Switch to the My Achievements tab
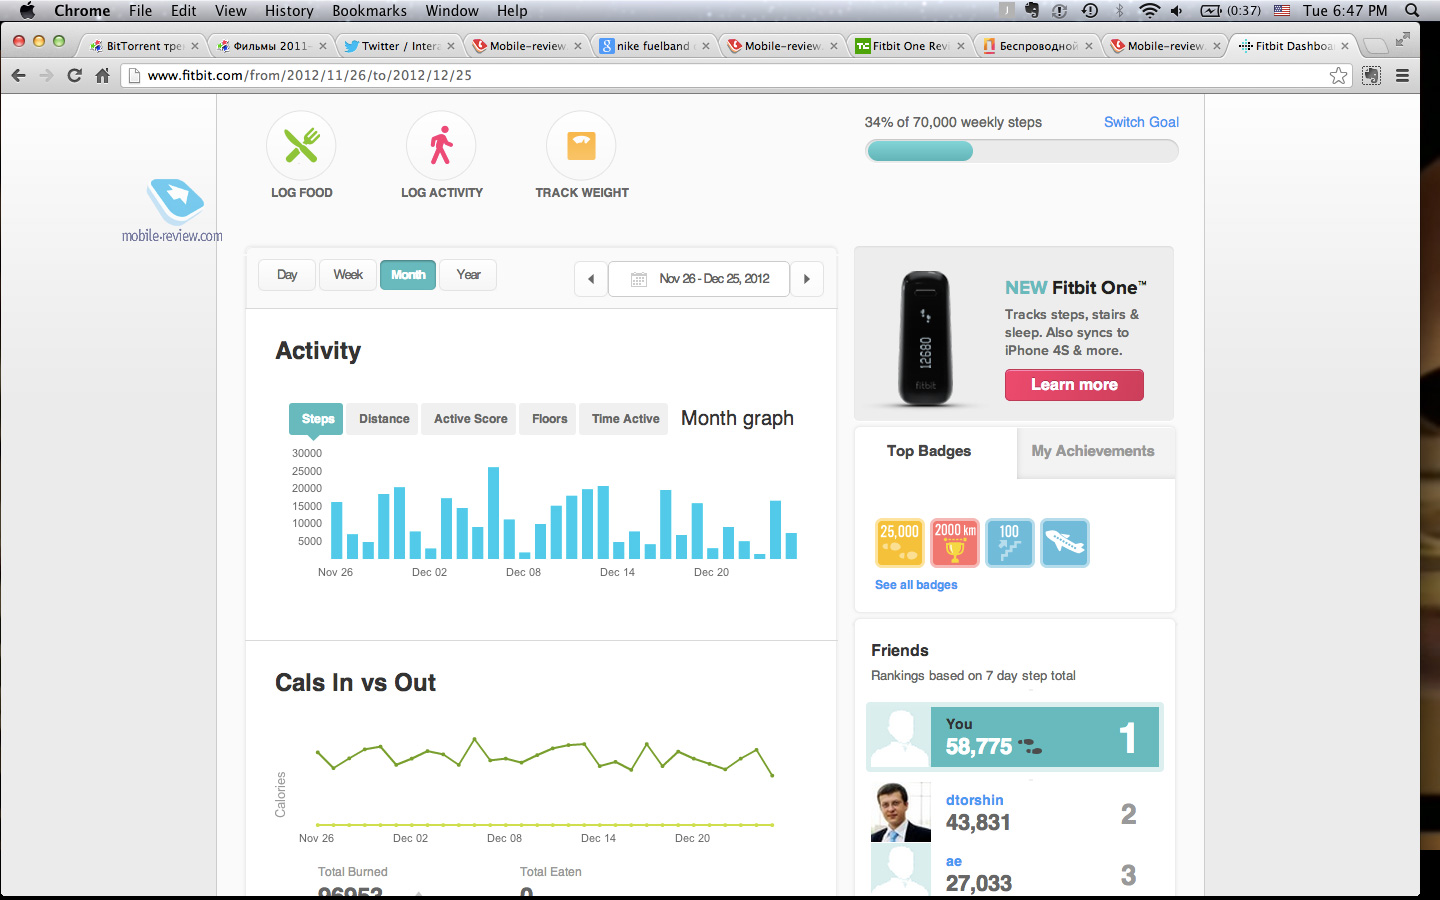This screenshot has width=1440, height=900. [x=1096, y=452]
